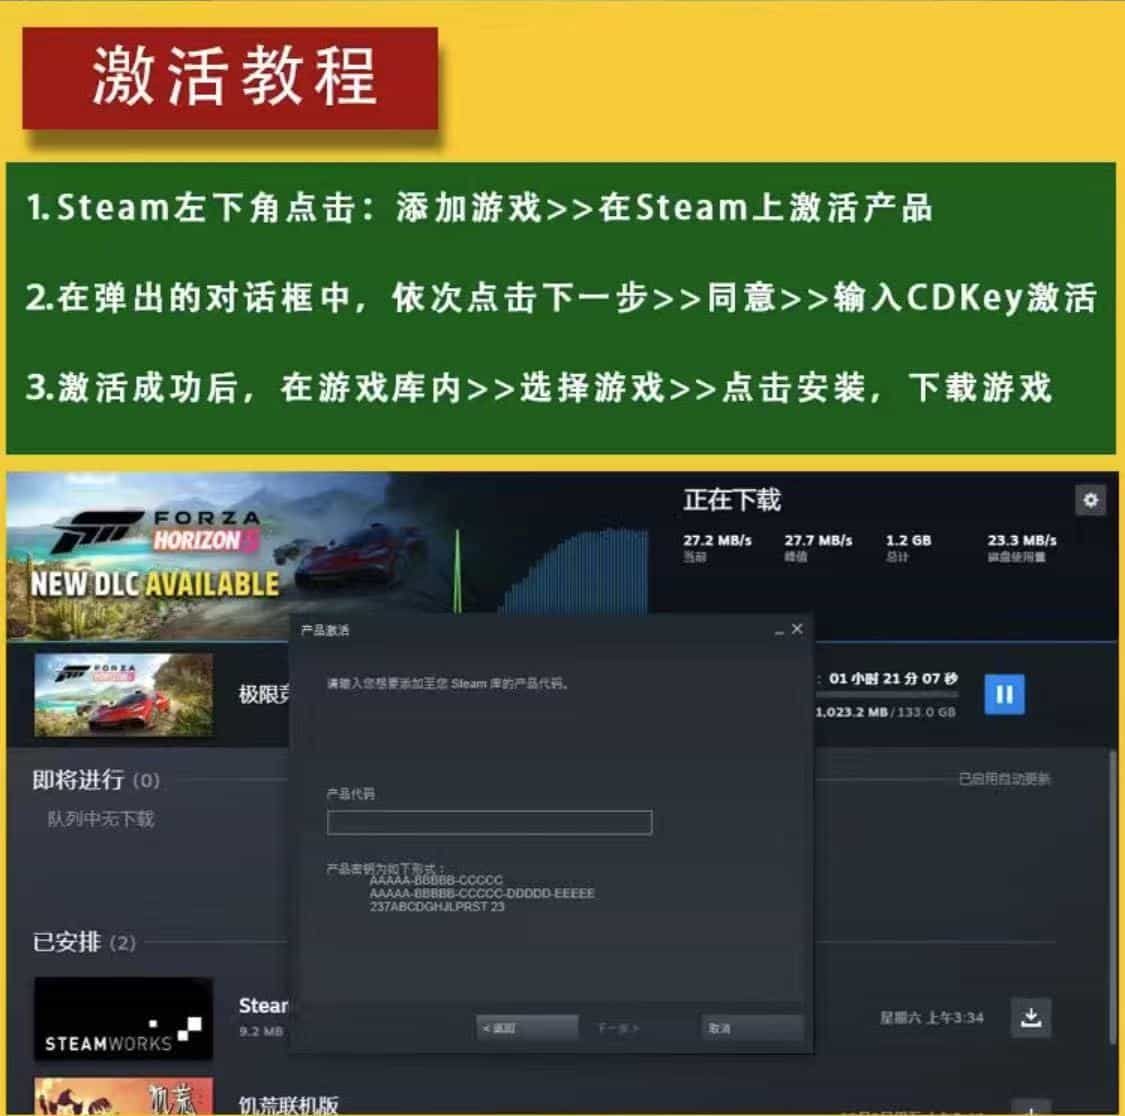The width and height of the screenshot is (1125, 1116).
Task: Click the 23.3 MB/s disk usage value
Action: click(x=1022, y=540)
